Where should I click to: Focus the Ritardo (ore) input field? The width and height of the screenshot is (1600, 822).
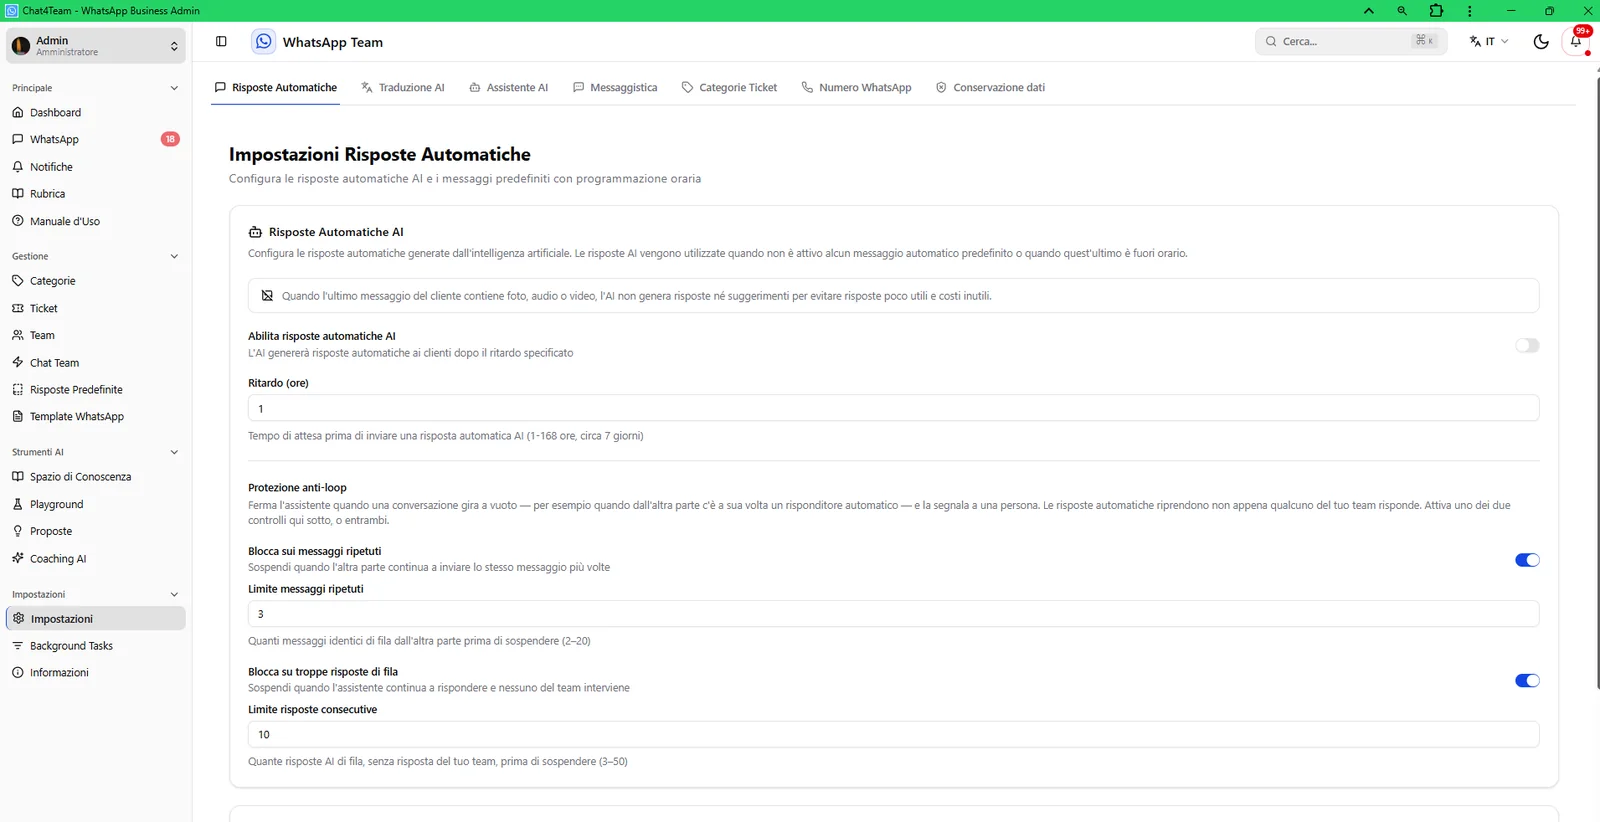point(893,408)
